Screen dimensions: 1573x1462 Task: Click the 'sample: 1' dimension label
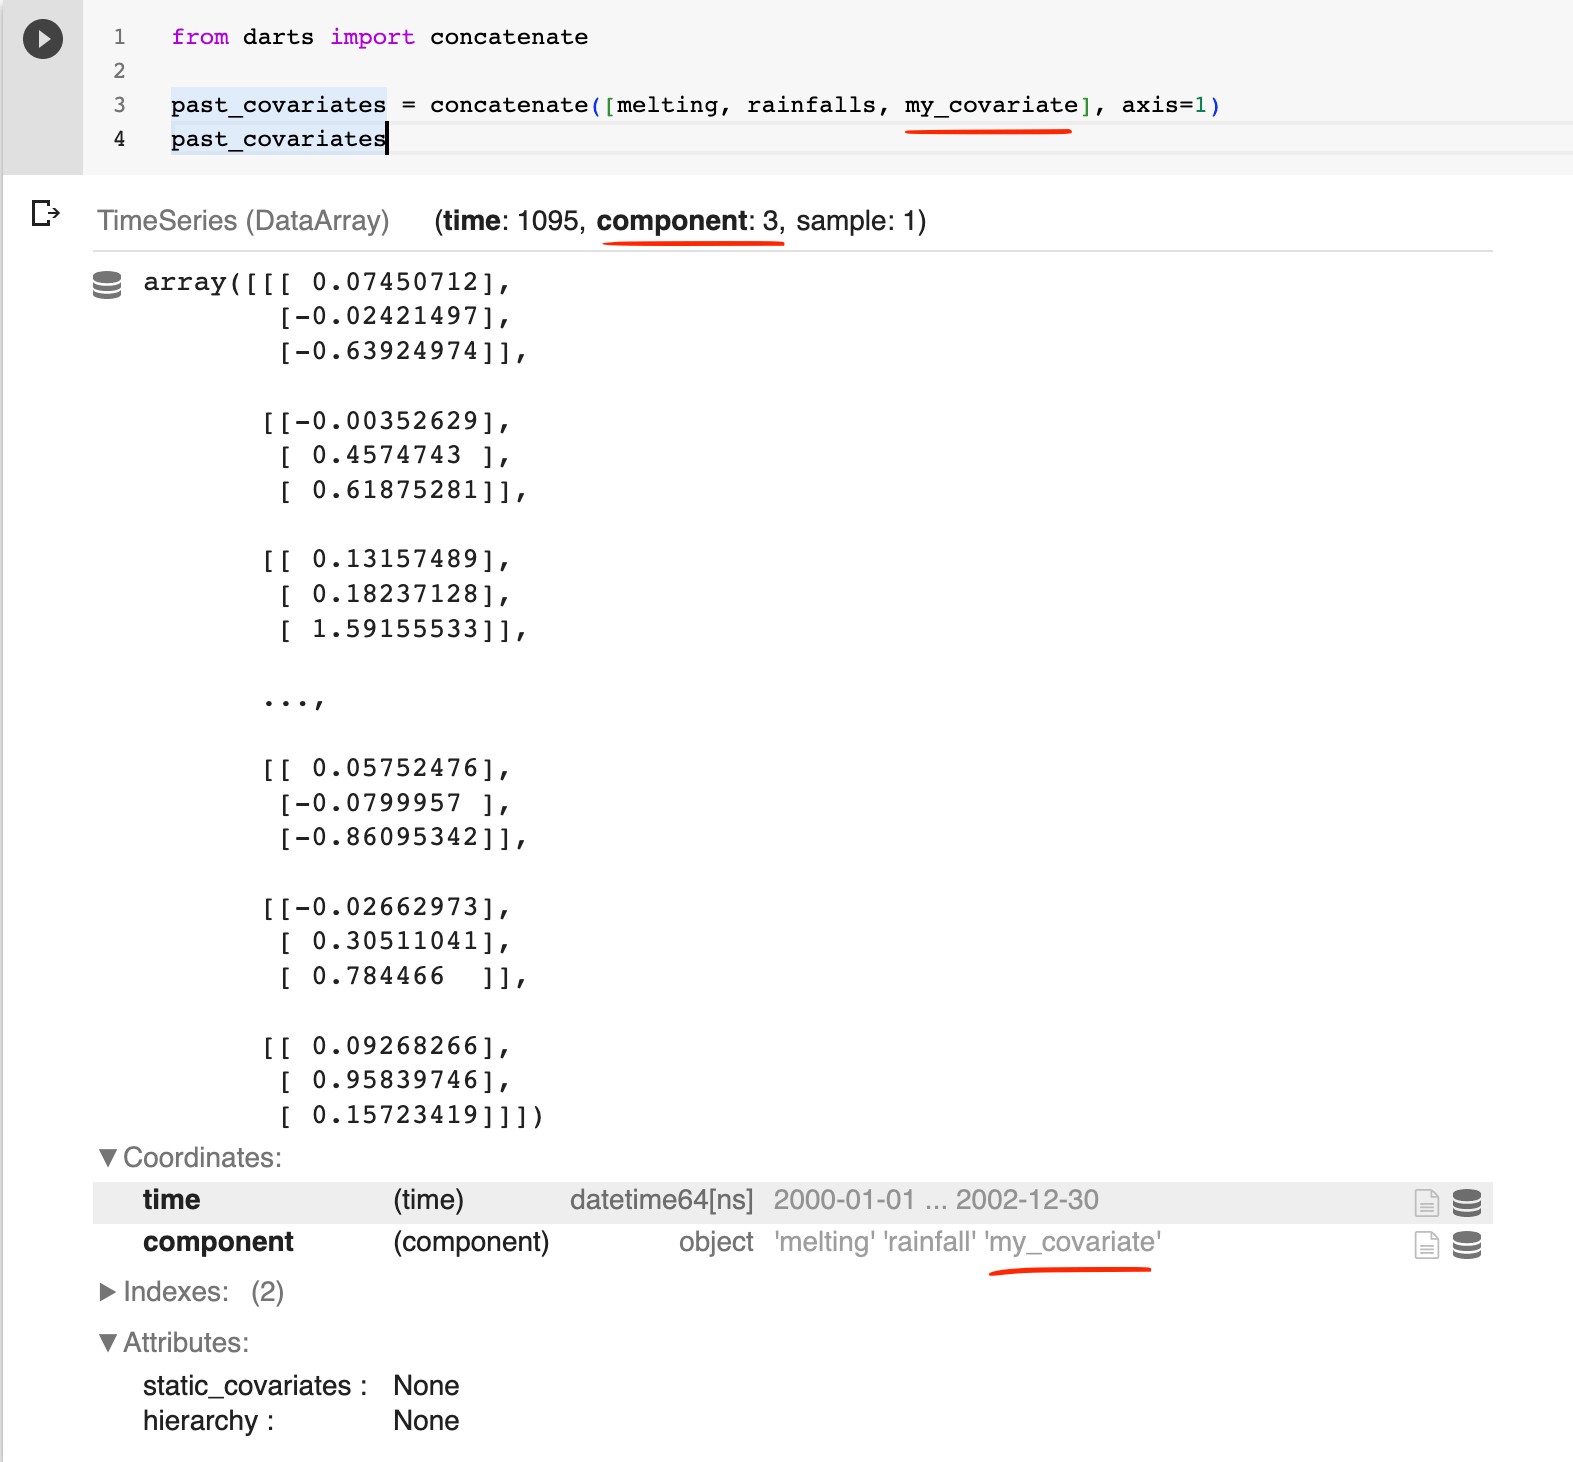click(855, 221)
